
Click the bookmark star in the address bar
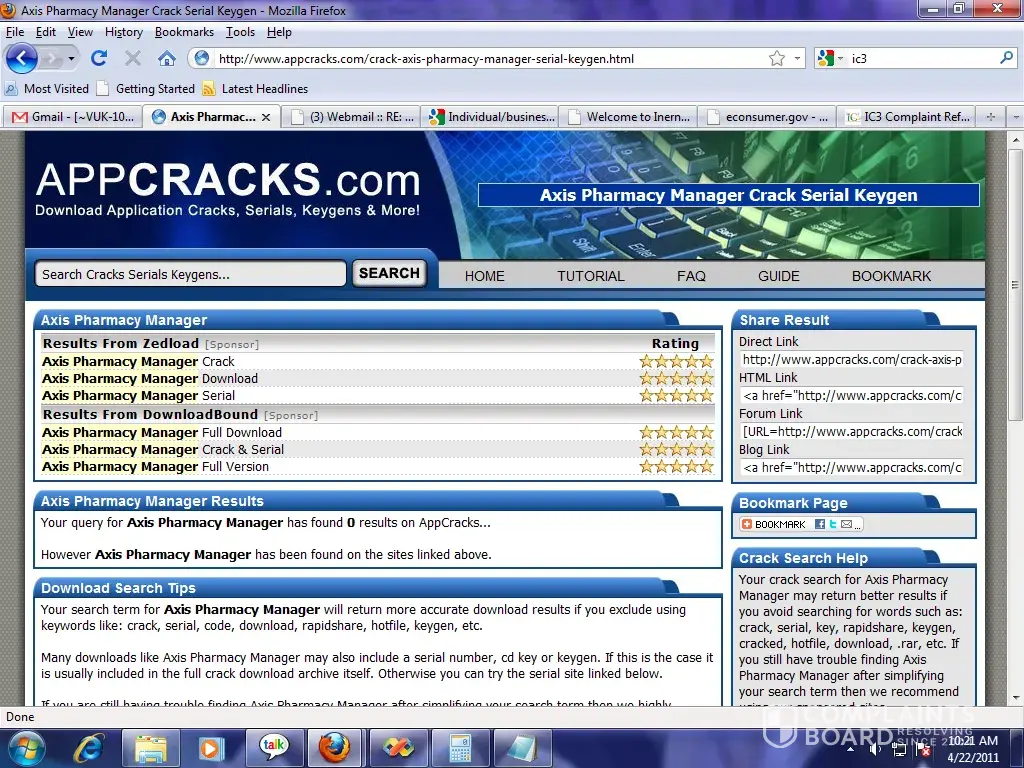(777, 58)
